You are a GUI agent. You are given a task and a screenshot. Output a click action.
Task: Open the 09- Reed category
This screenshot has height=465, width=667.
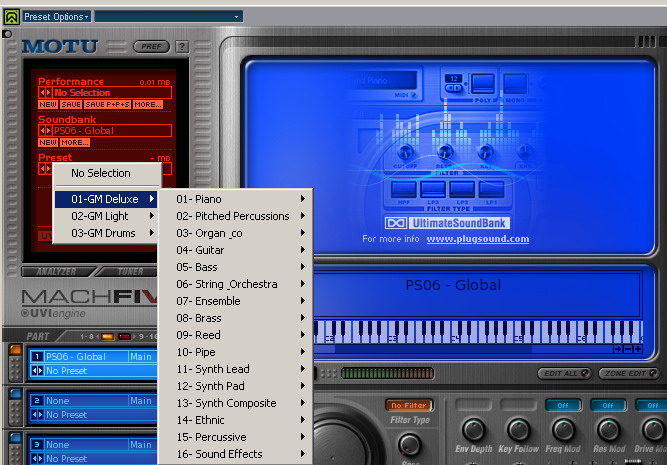coord(235,335)
